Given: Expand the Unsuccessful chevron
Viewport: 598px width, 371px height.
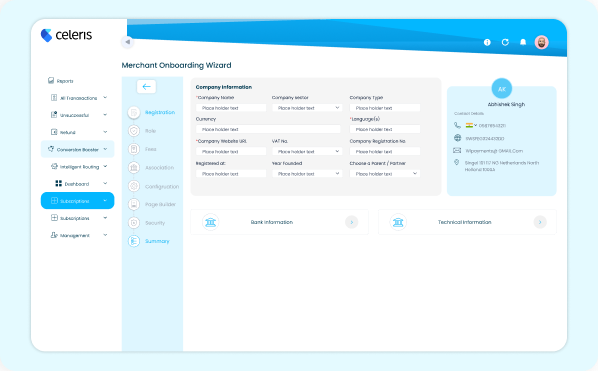Looking at the screenshot, I should point(105,115).
